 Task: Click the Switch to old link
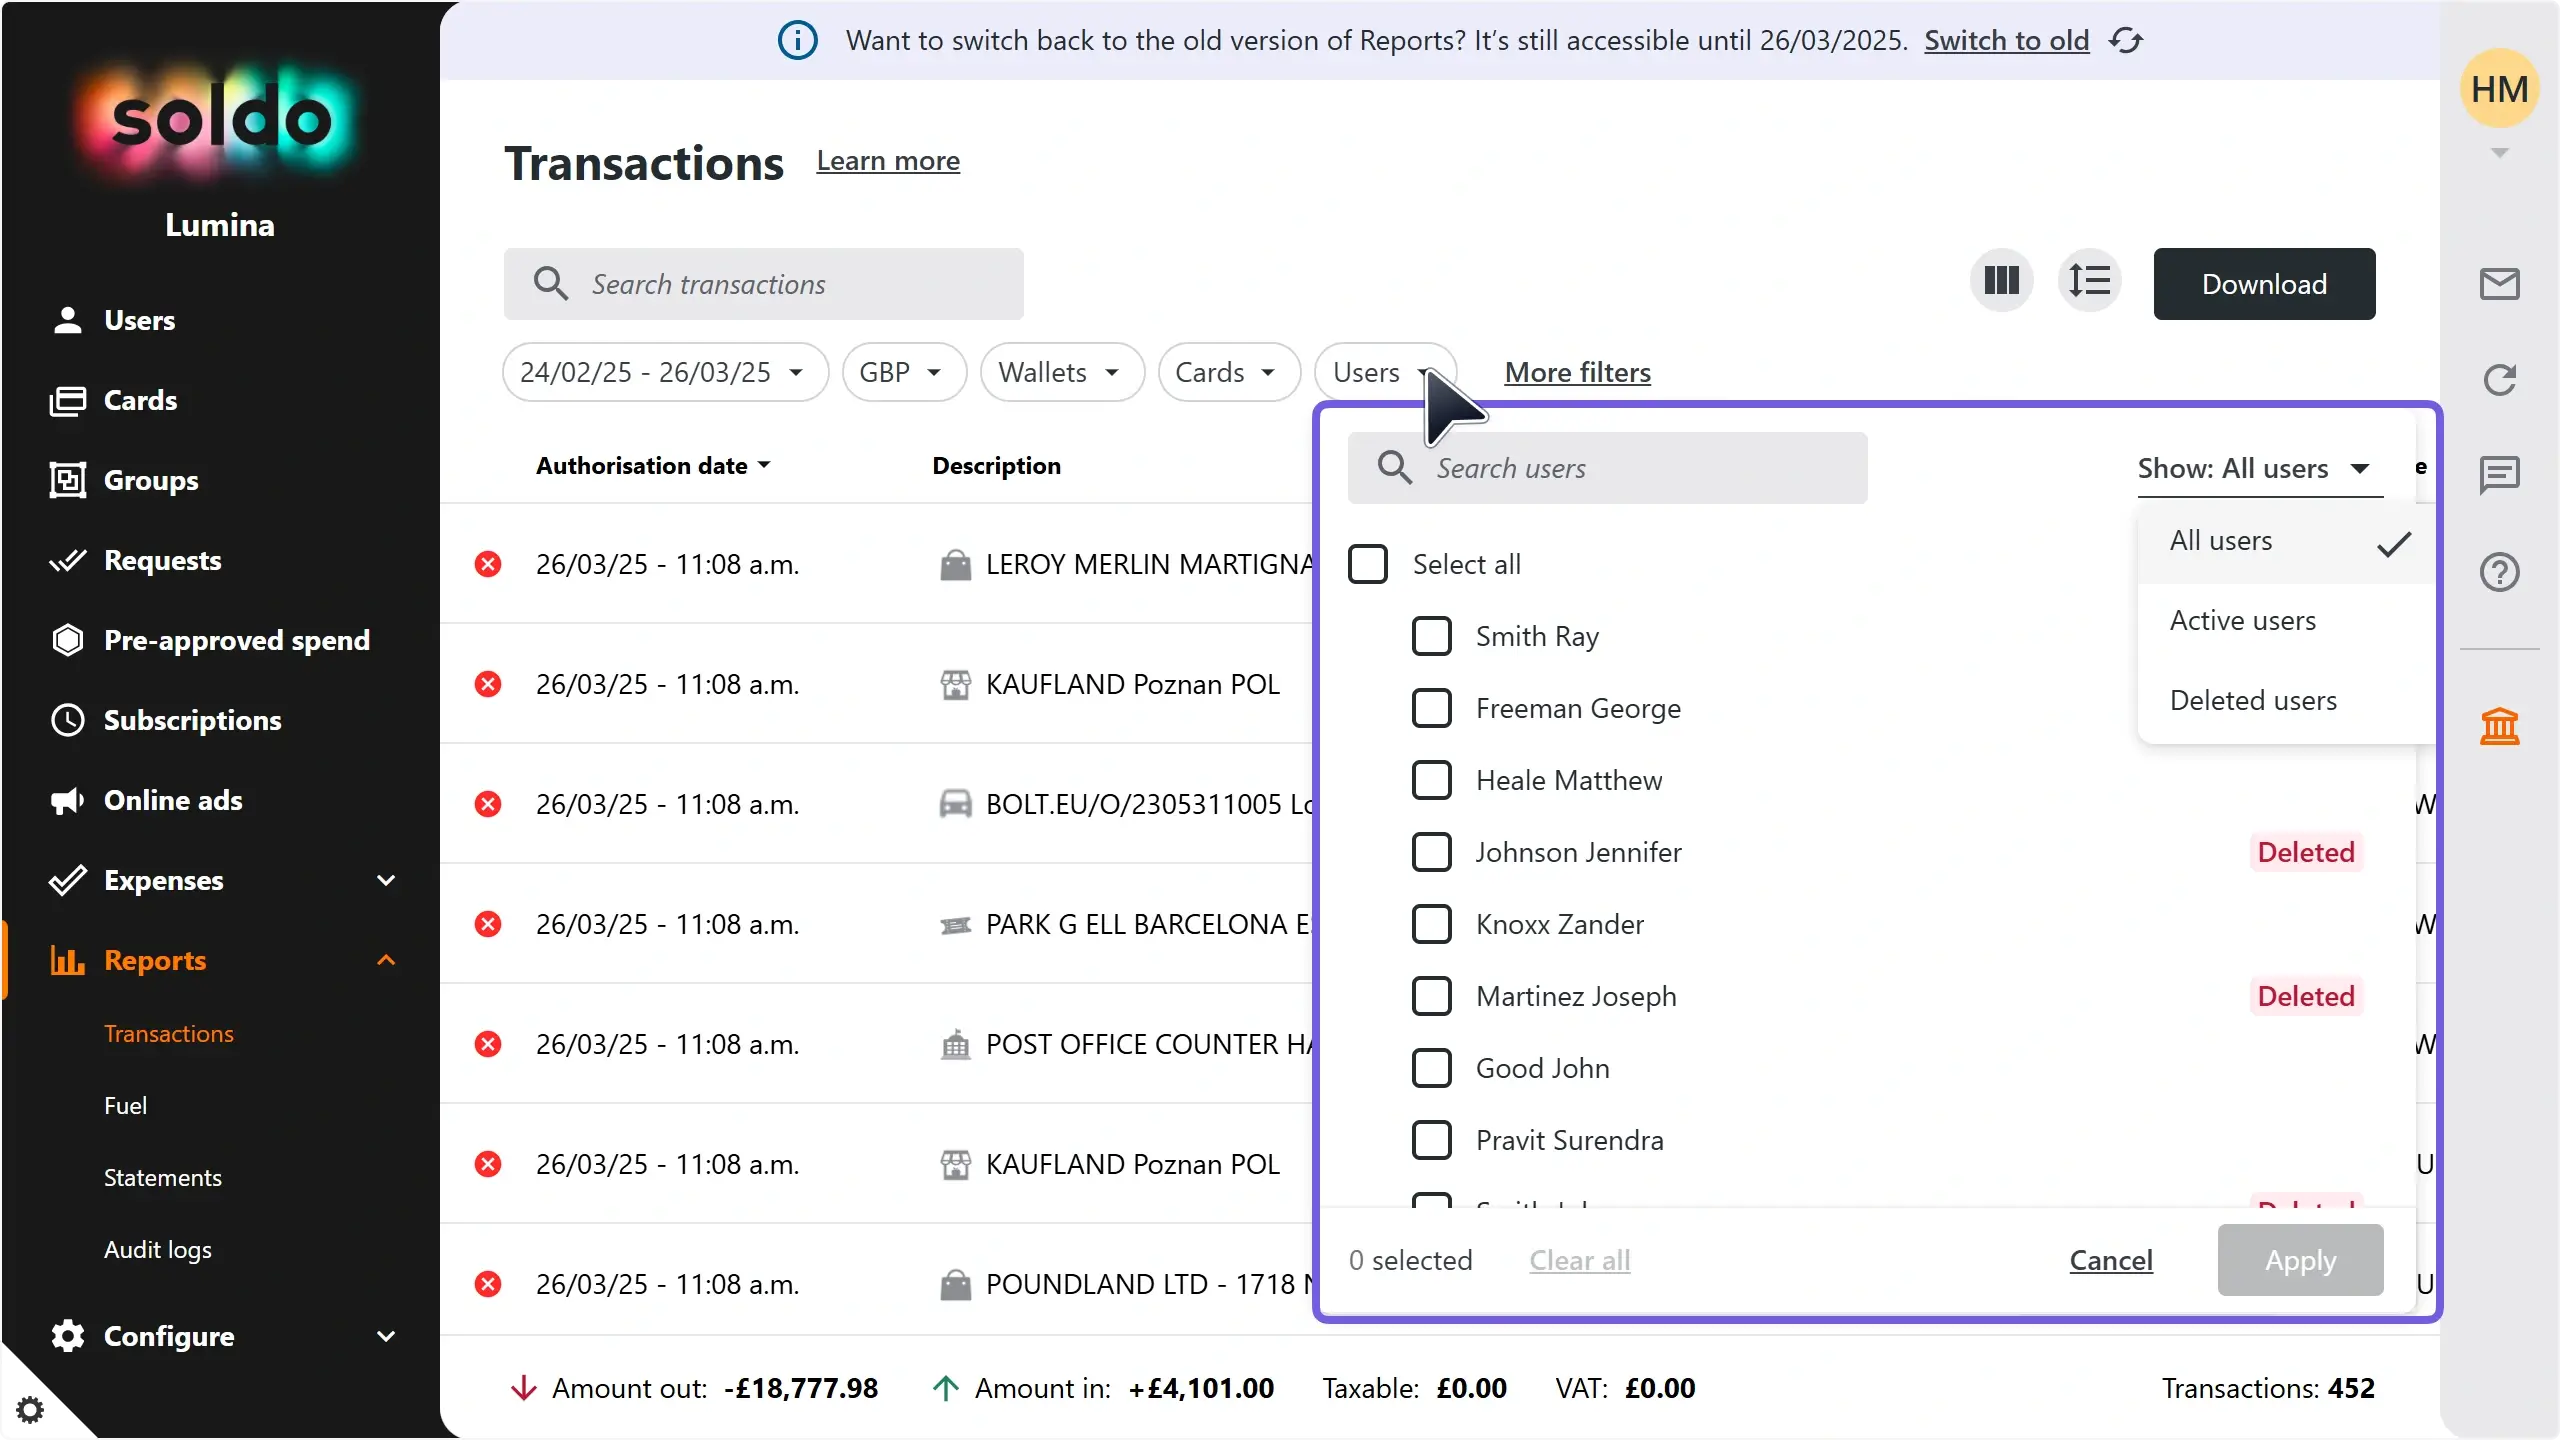coord(2006,40)
